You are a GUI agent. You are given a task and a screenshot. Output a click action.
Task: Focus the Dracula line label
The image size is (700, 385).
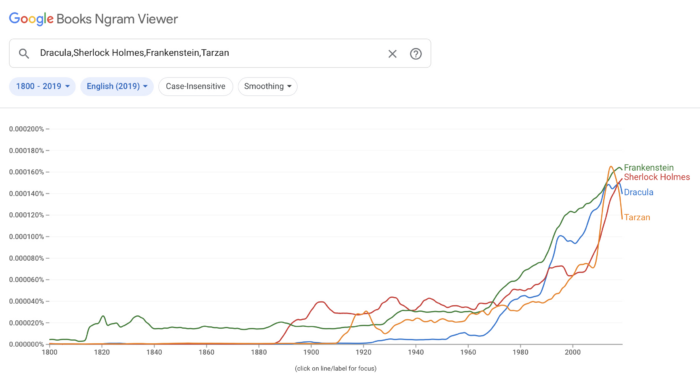(x=638, y=192)
